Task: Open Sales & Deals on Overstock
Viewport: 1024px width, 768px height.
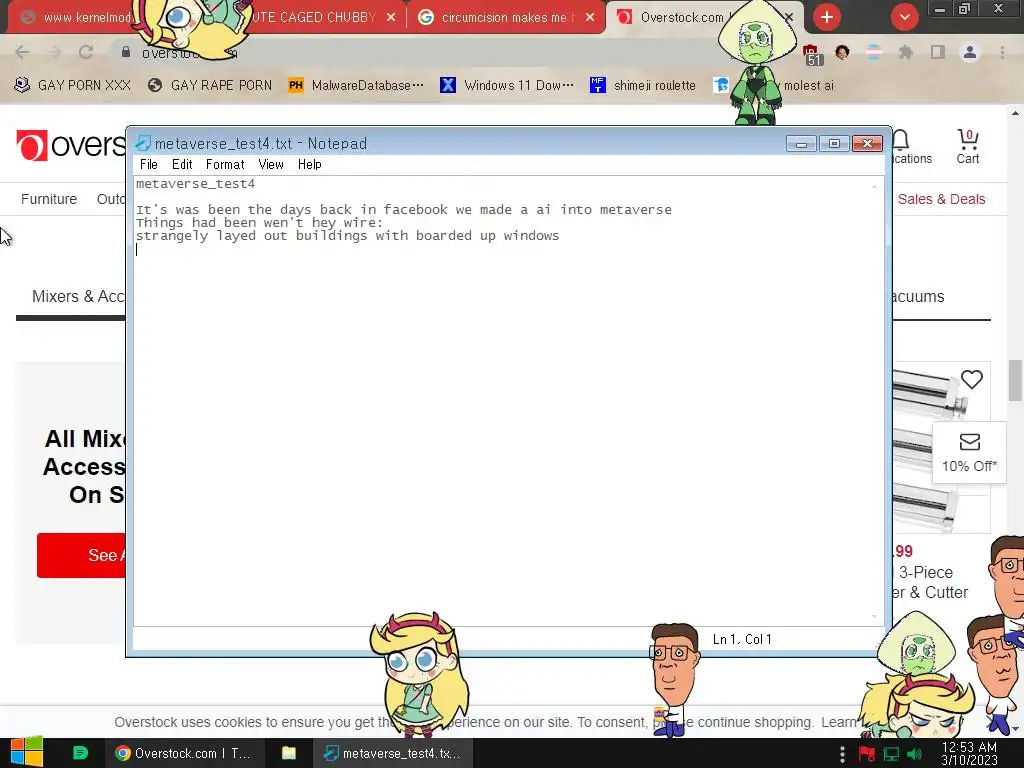Action: click(941, 199)
